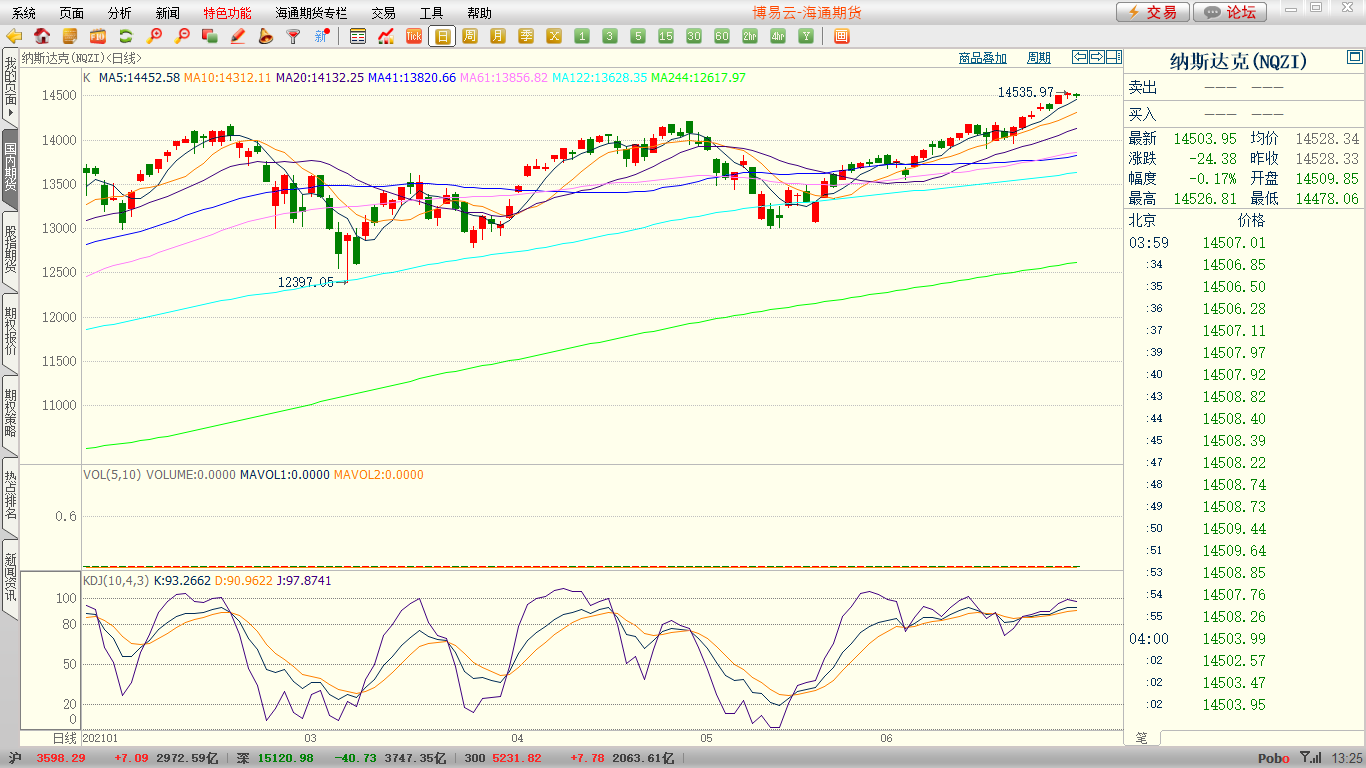The image size is (1366, 768).
Task: Switch to the 期权报价 side tab
Action: click(x=10, y=331)
